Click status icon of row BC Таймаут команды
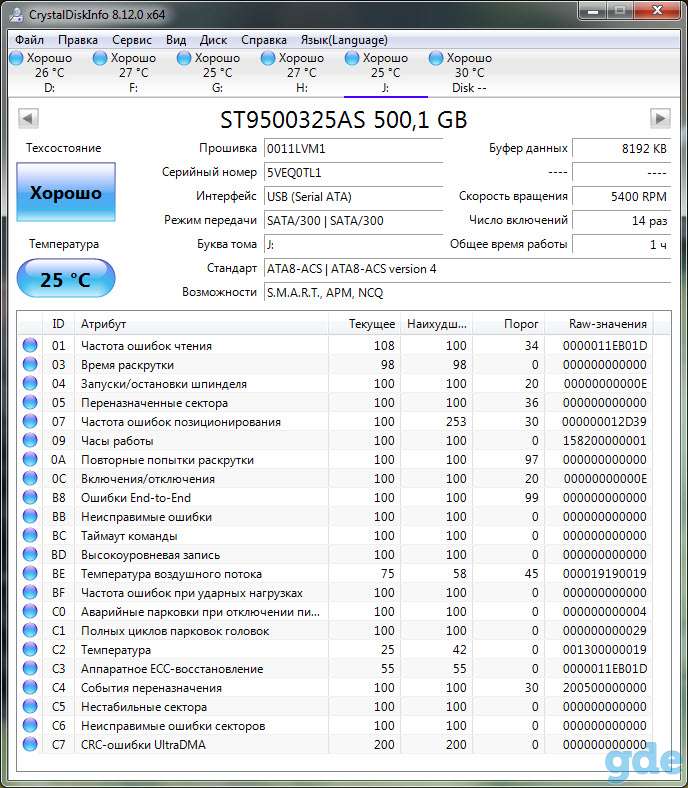Screen dimensions: 688x788 pyautogui.click(x=30, y=535)
